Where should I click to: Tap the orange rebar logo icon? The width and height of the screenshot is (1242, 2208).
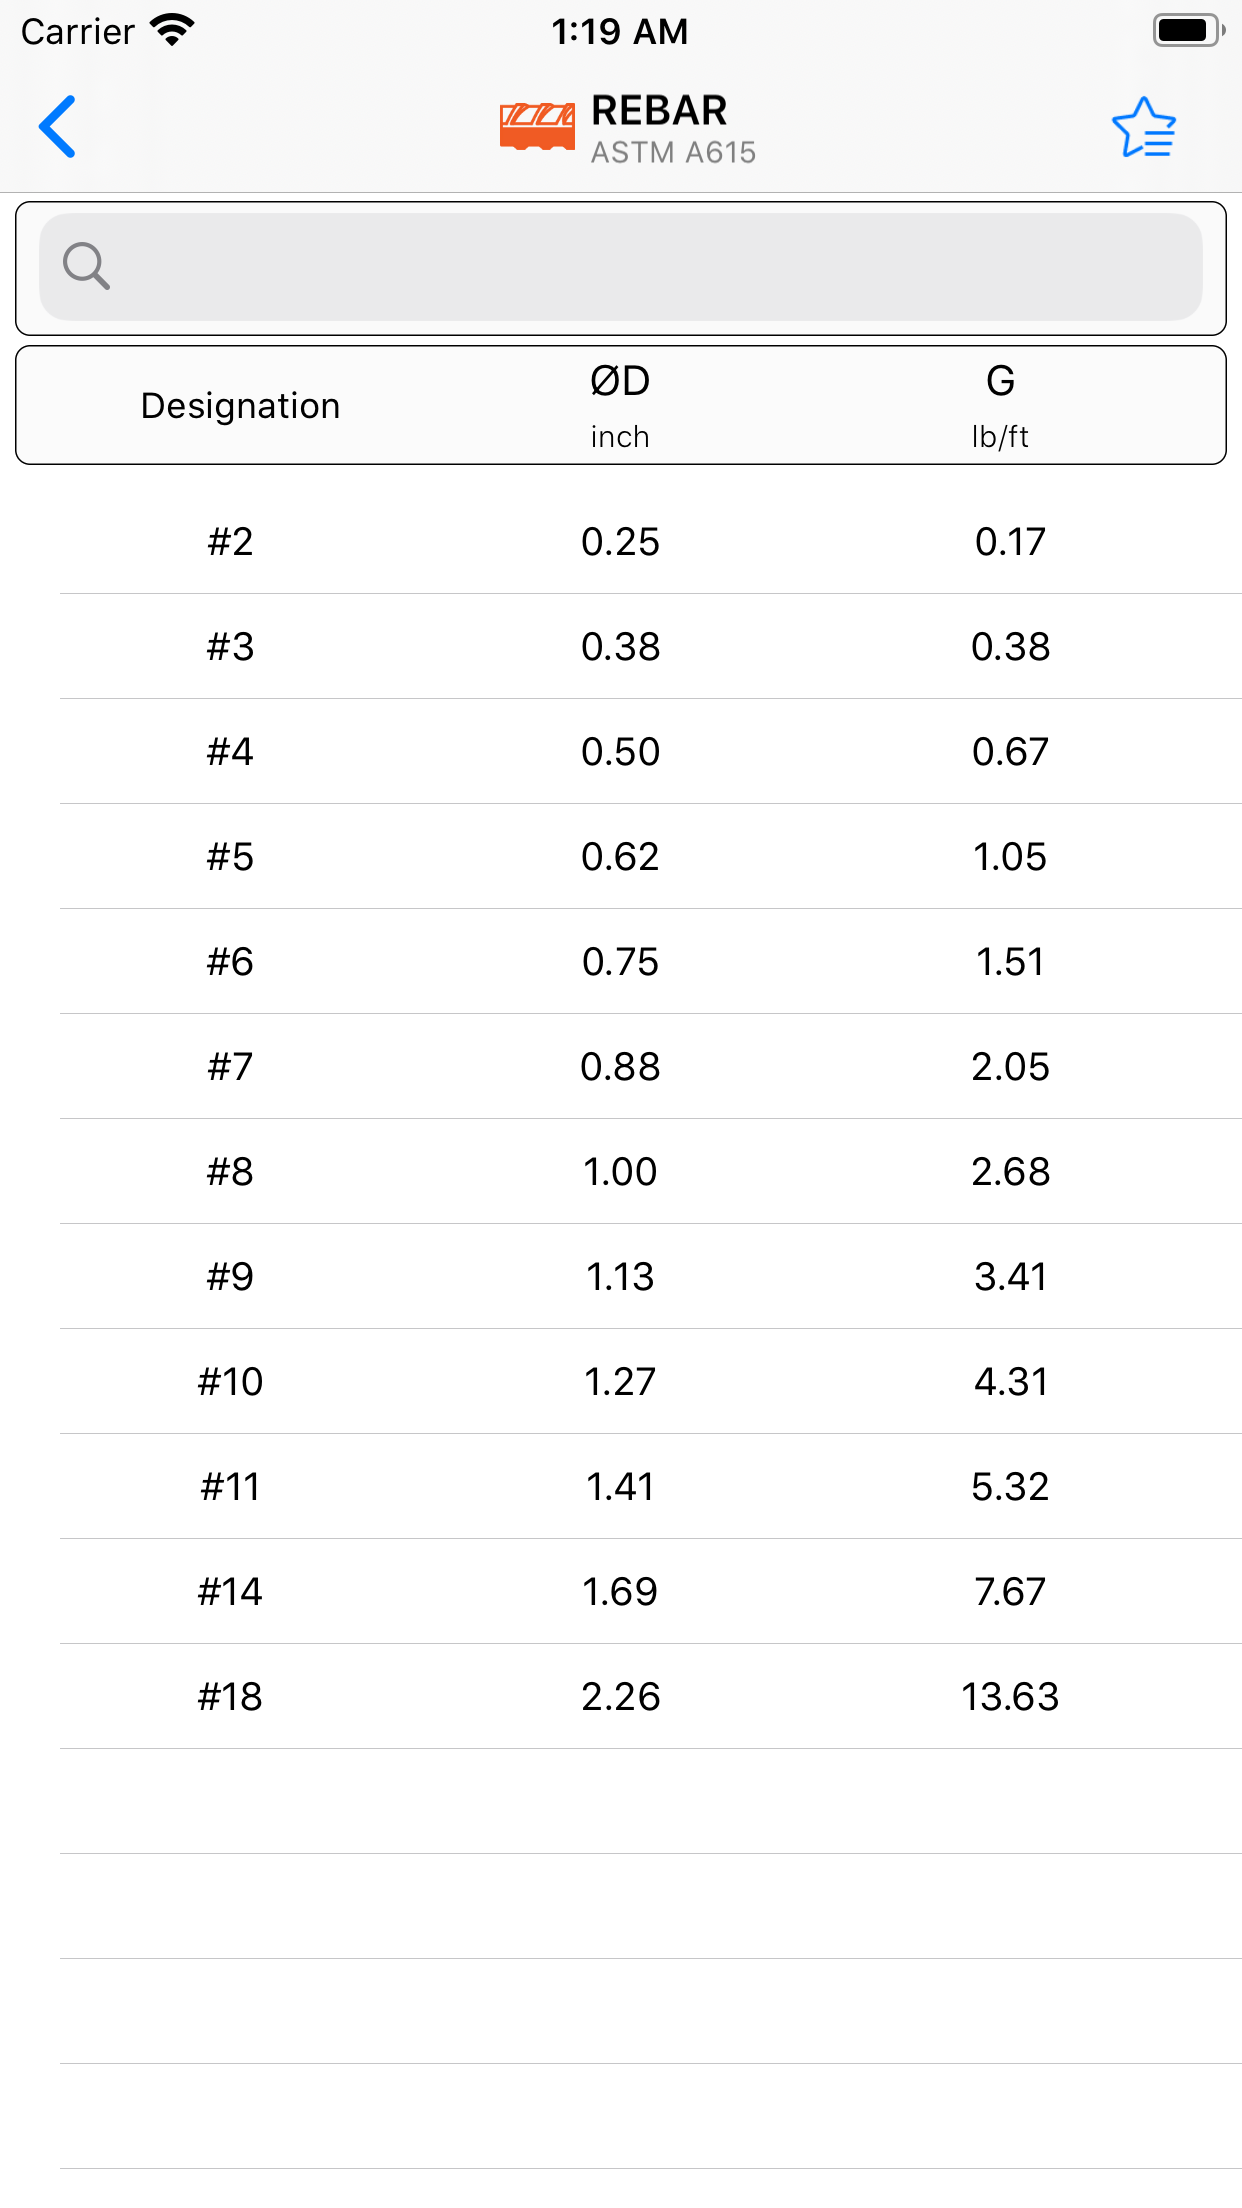tap(537, 124)
